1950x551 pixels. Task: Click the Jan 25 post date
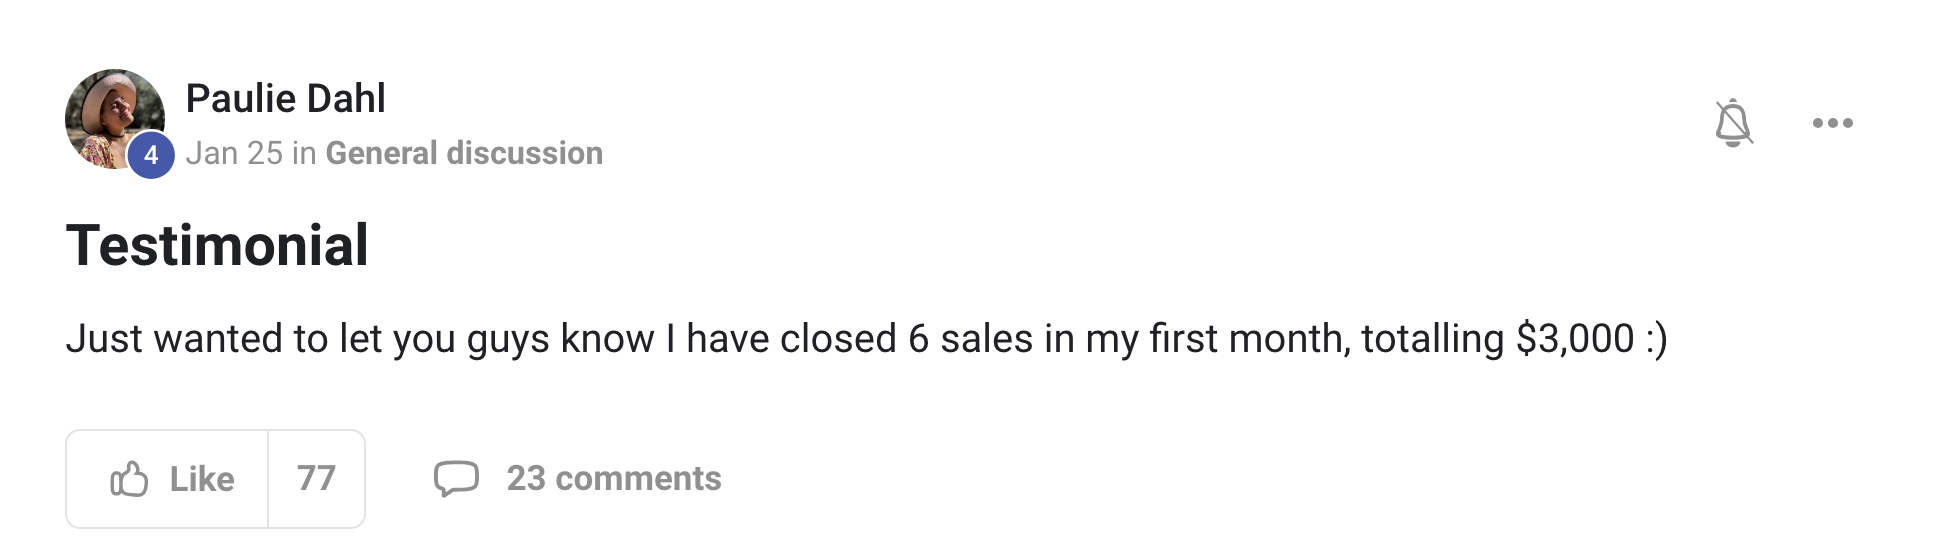[234, 153]
